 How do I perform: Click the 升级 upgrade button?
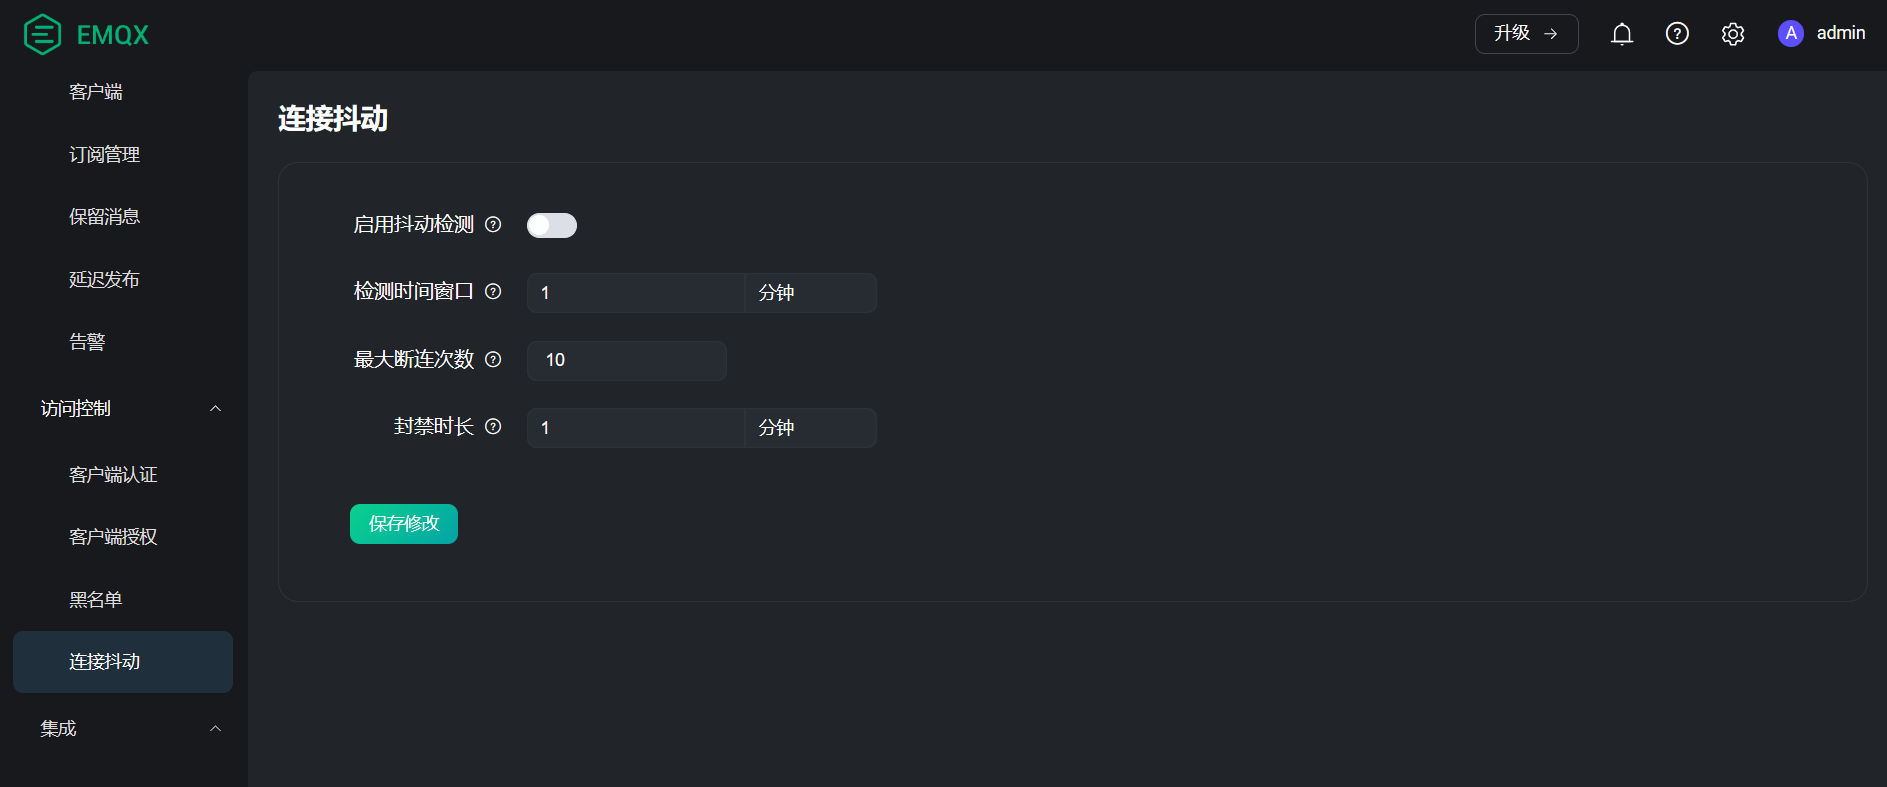tap(1526, 34)
